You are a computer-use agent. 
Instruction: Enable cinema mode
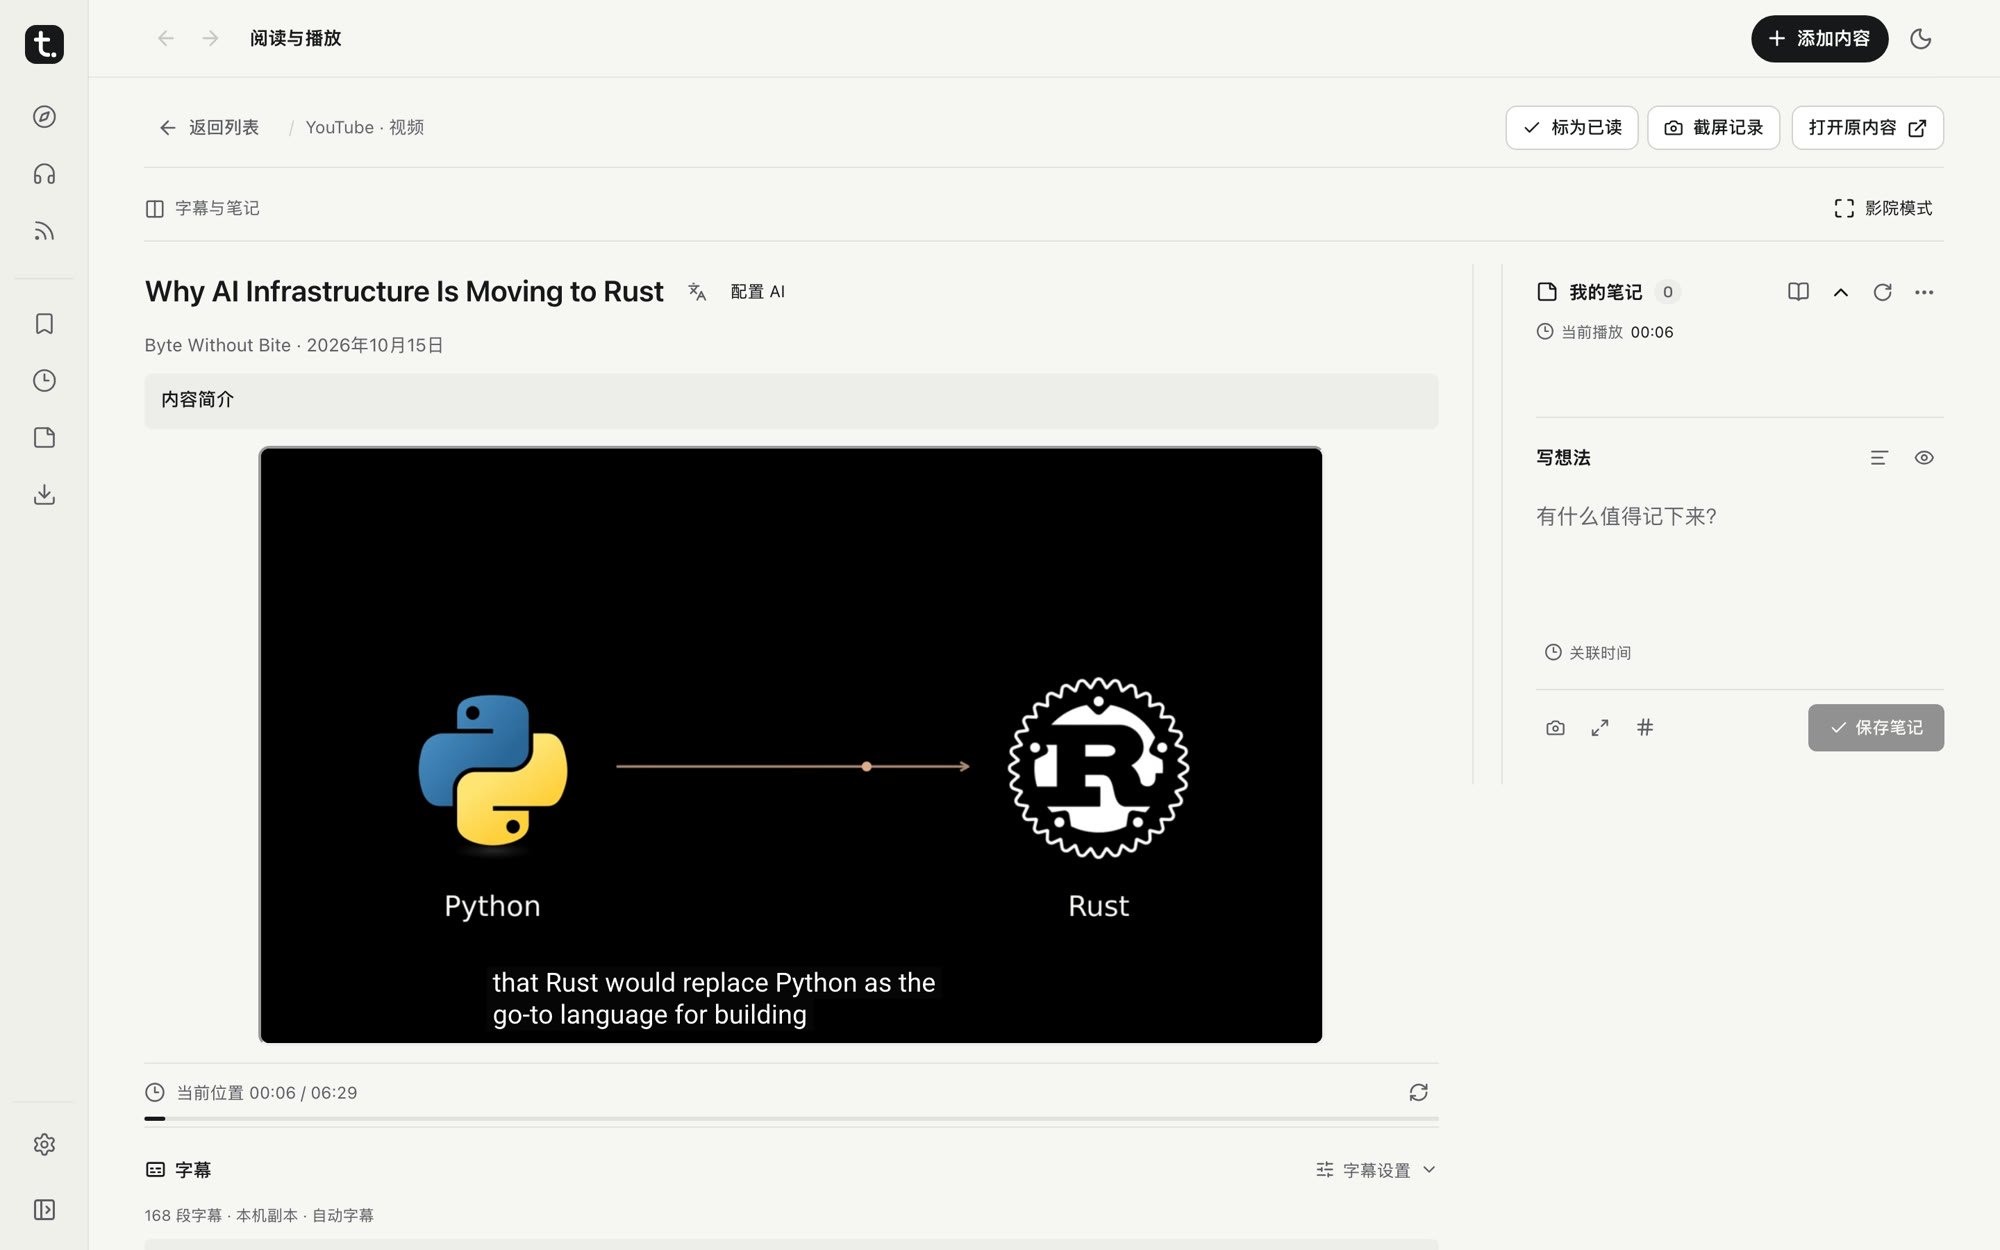(x=1883, y=208)
